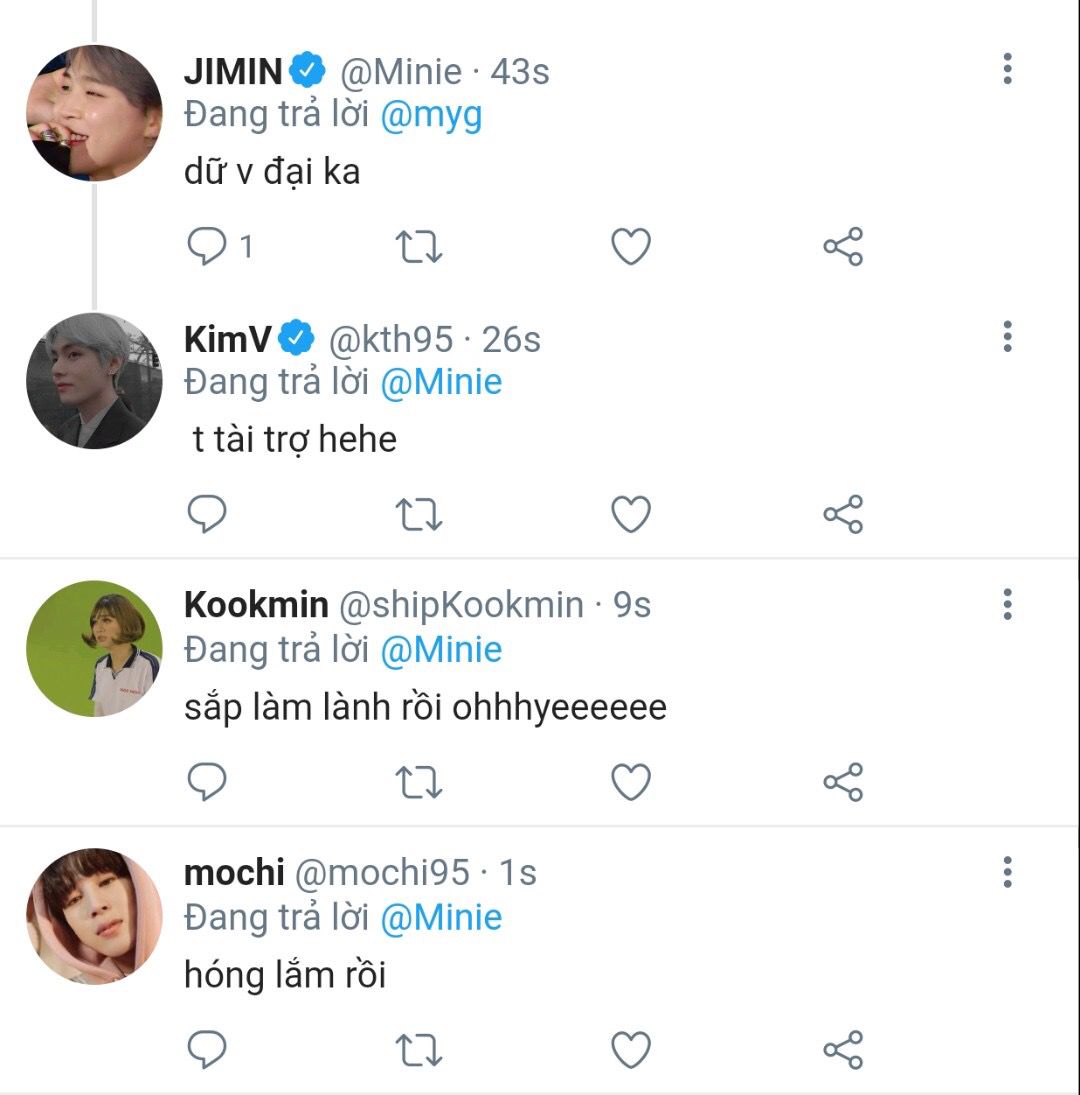Retweet JIMIN's tweet "dữ v đại ka"
Viewport: 1080px width, 1095px height.
click(x=420, y=247)
